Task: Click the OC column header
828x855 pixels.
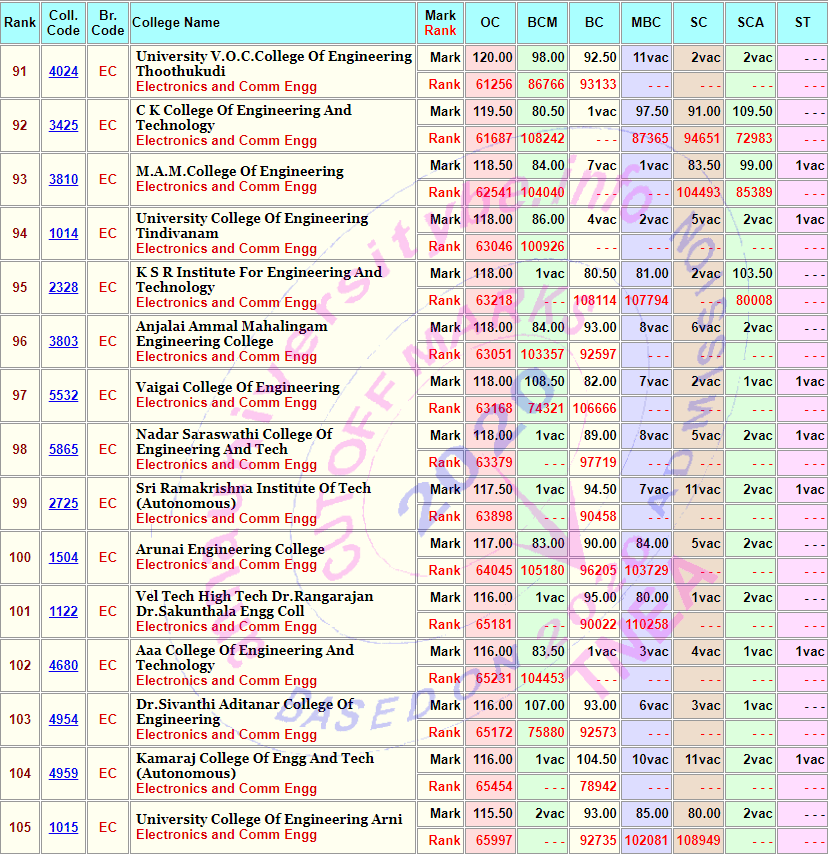Action: tap(490, 23)
